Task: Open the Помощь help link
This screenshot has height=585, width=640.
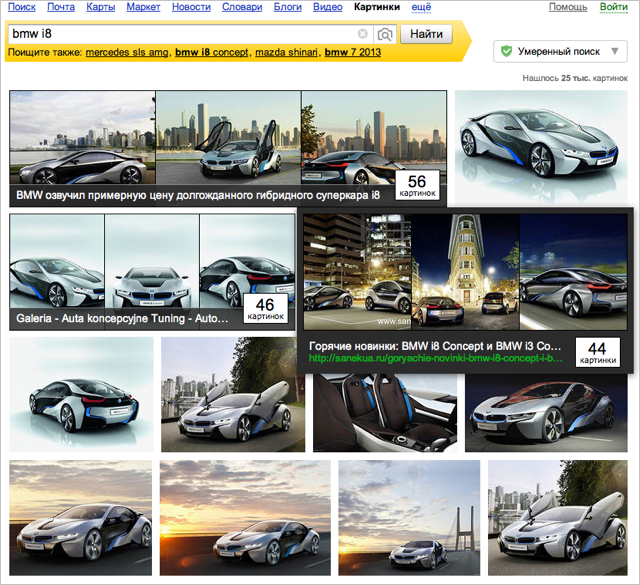Action: pos(568,7)
